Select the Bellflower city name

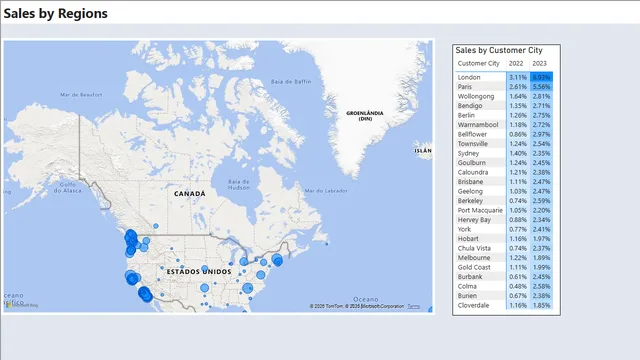click(x=472, y=134)
